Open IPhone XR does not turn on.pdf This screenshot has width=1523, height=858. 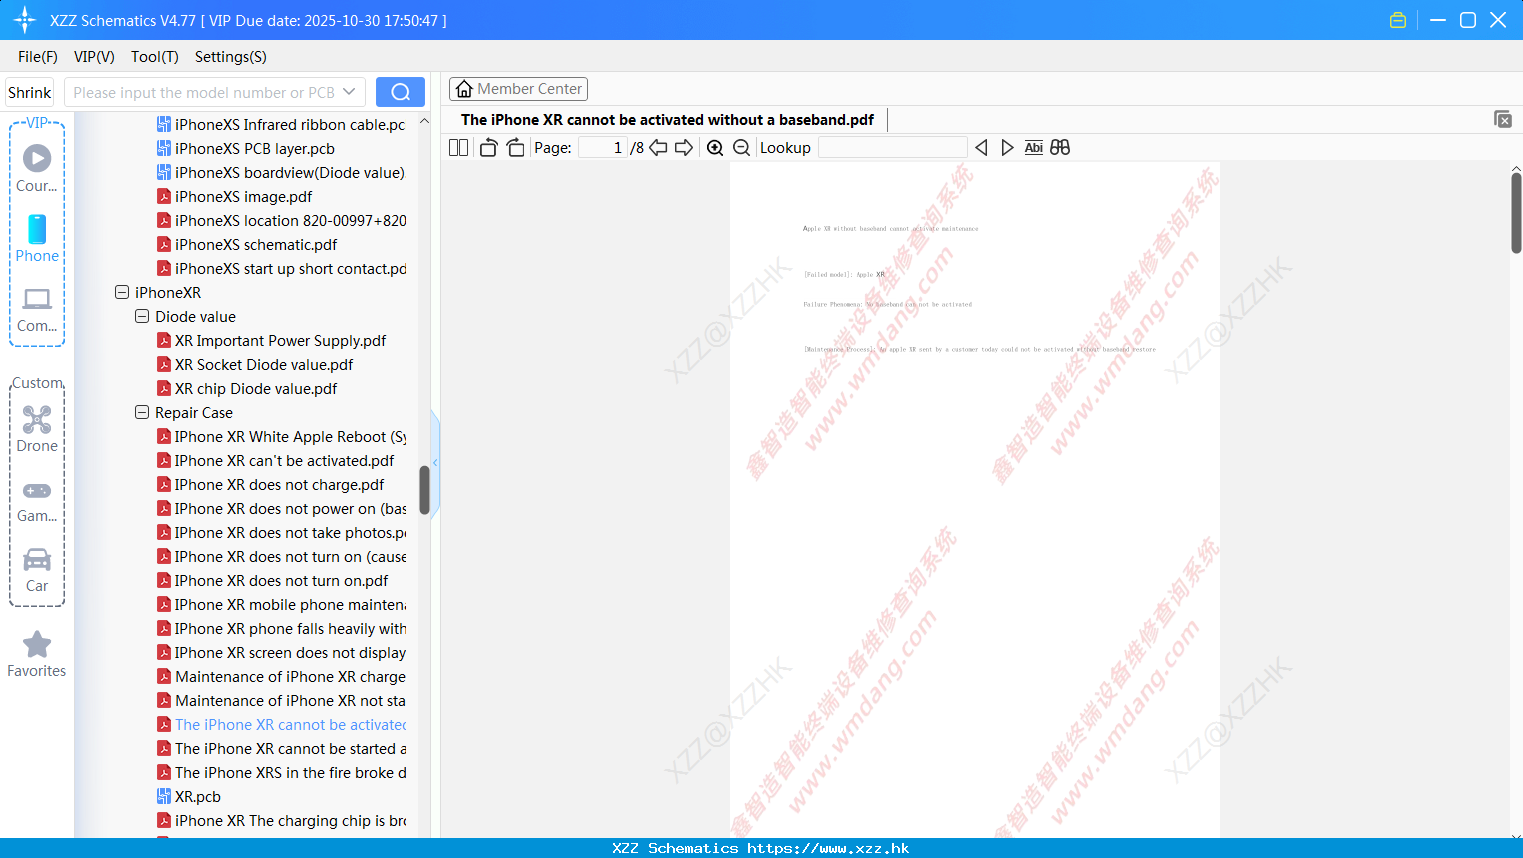click(281, 580)
